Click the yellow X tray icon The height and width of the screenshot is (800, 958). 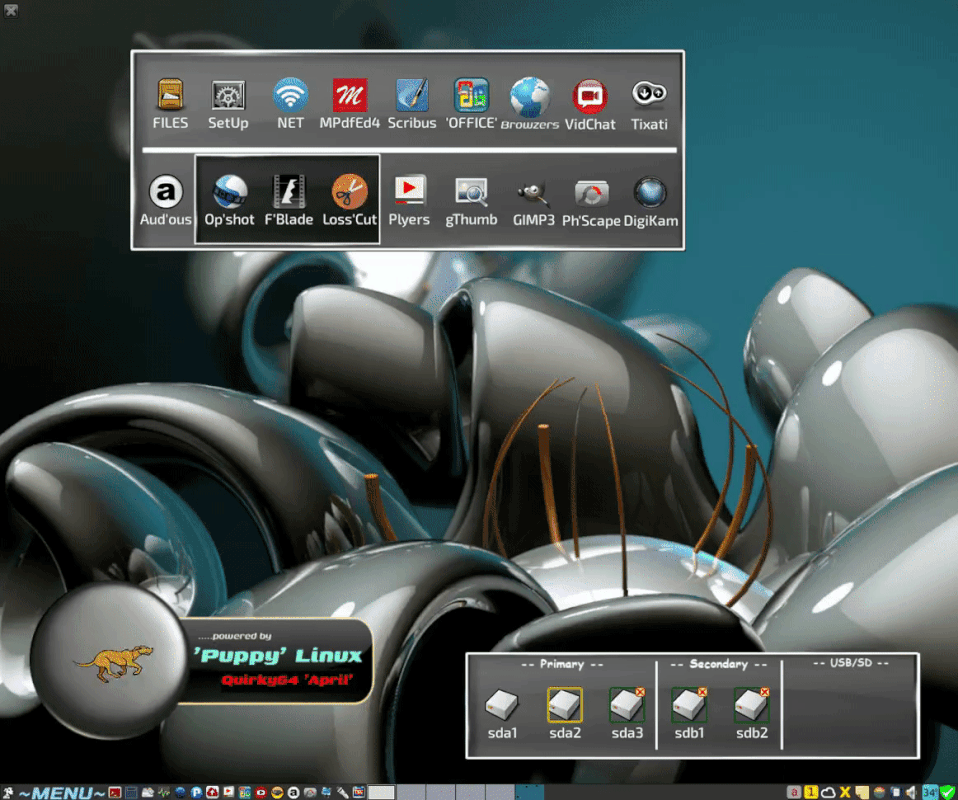pos(845,793)
